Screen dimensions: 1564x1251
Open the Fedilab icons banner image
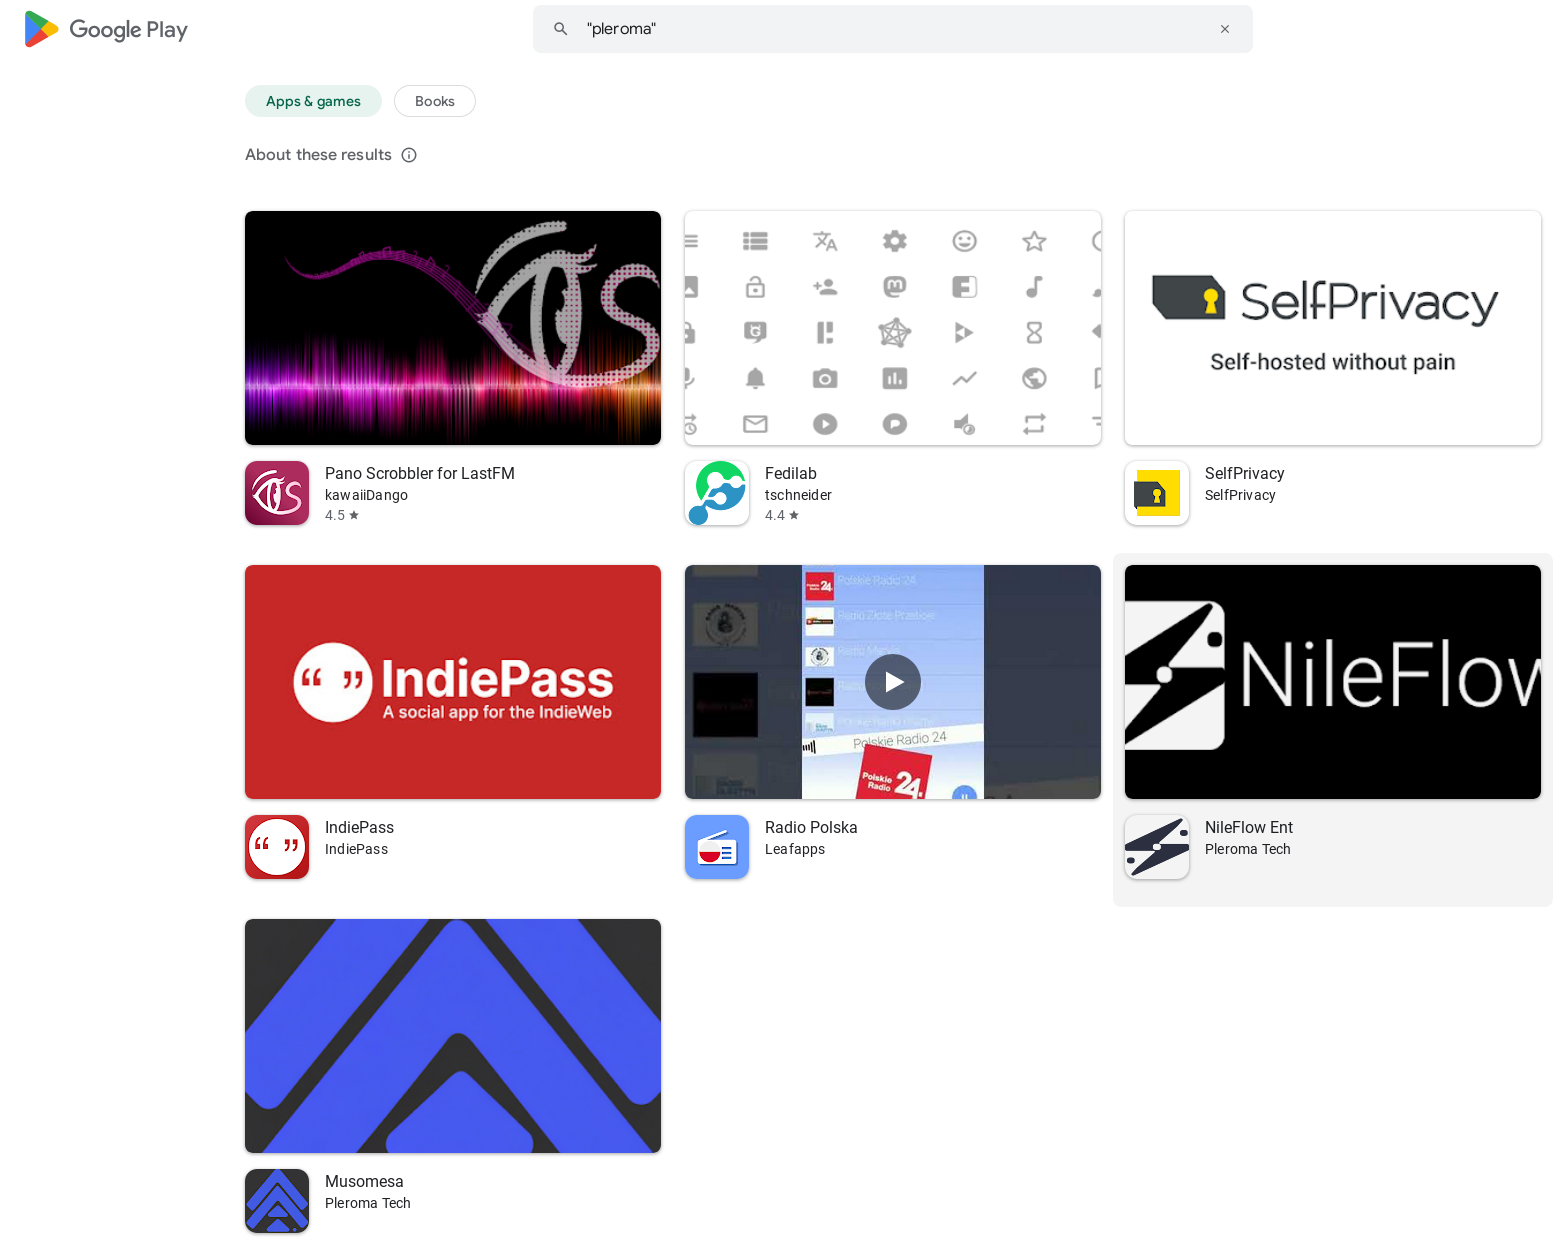[893, 328]
